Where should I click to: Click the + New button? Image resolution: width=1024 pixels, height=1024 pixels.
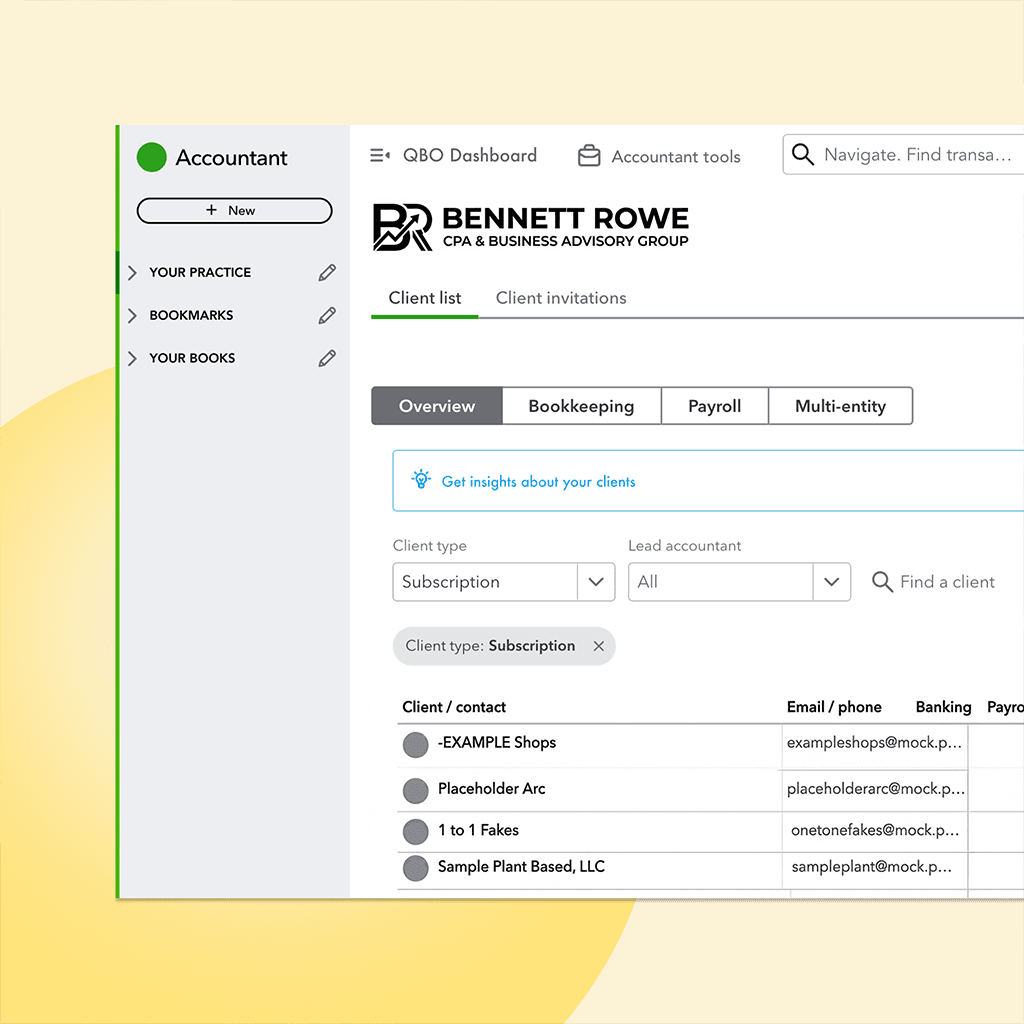pyautogui.click(x=234, y=211)
